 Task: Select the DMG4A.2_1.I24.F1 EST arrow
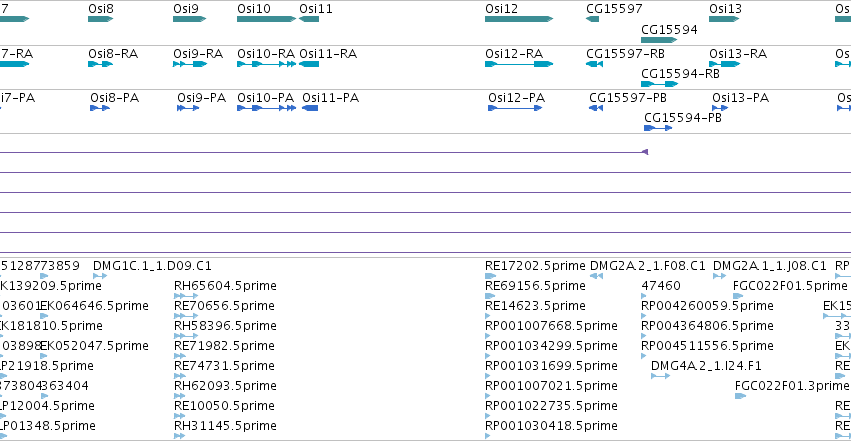tap(660, 376)
